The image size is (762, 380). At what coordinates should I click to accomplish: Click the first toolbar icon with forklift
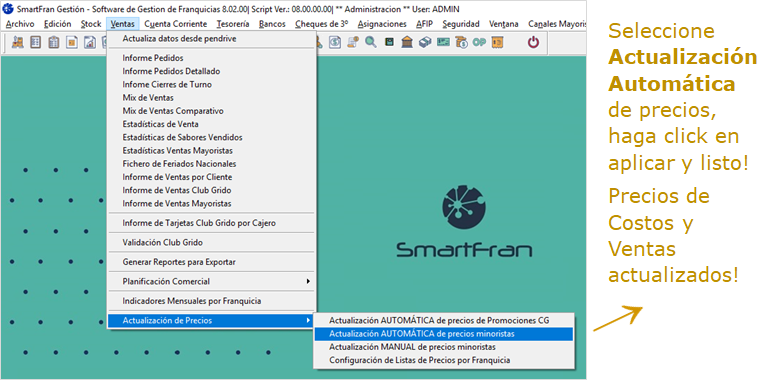click(18, 42)
